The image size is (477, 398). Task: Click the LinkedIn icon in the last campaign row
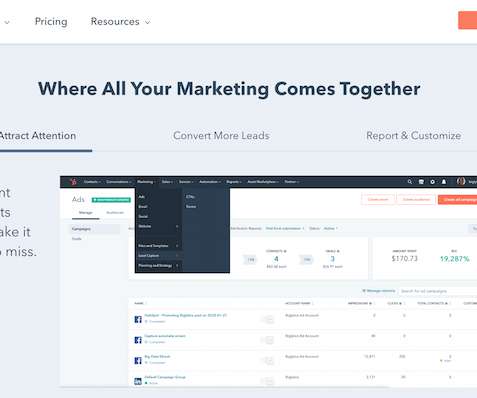[x=138, y=381]
